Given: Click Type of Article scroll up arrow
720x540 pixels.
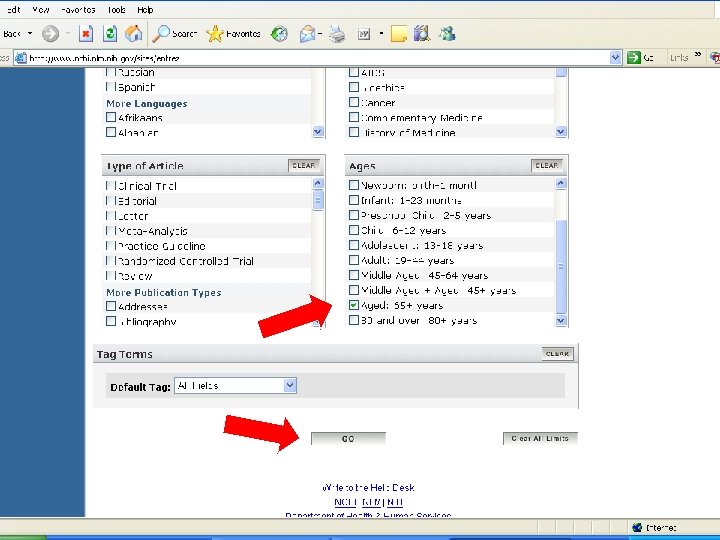Looking at the screenshot, I should click(318, 184).
